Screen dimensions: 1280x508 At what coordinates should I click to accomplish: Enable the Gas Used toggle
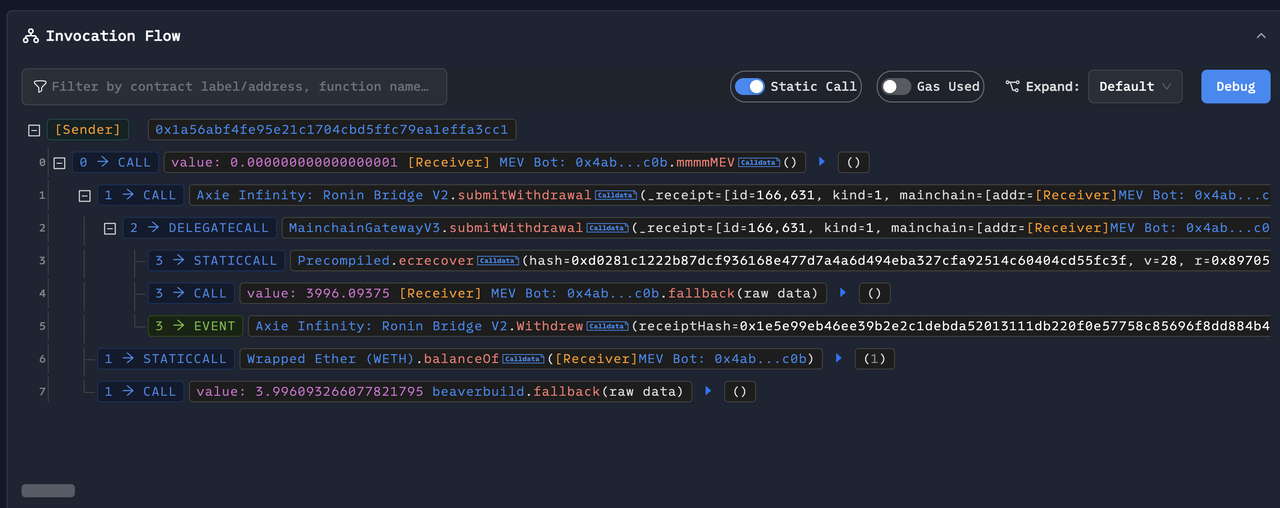pyautogui.click(x=897, y=87)
